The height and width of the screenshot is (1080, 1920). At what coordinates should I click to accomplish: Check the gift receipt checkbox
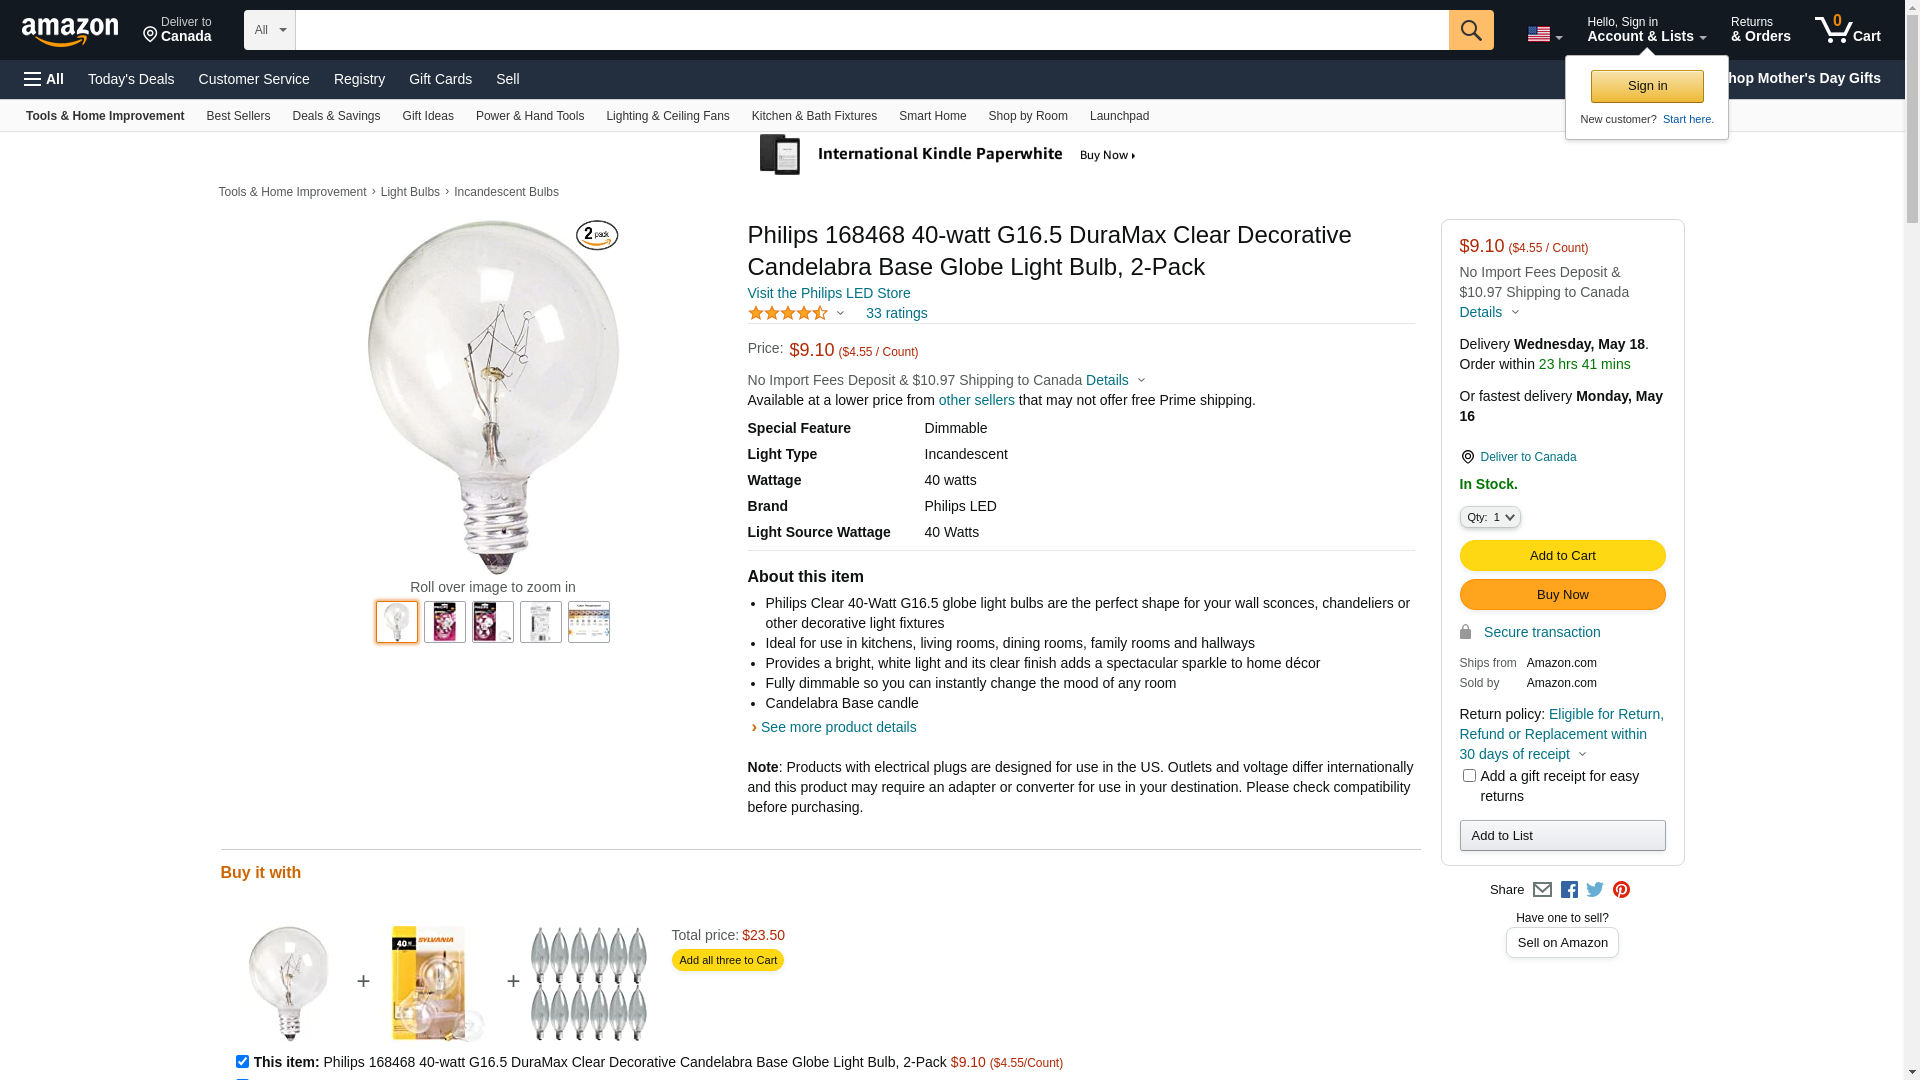pyautogui.click(x=1469, y=776)
